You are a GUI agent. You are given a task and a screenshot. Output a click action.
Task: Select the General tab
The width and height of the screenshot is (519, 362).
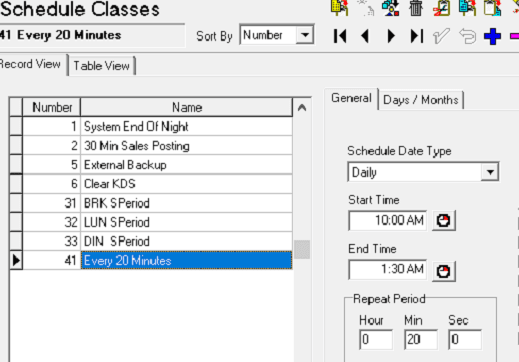(351, 98)
